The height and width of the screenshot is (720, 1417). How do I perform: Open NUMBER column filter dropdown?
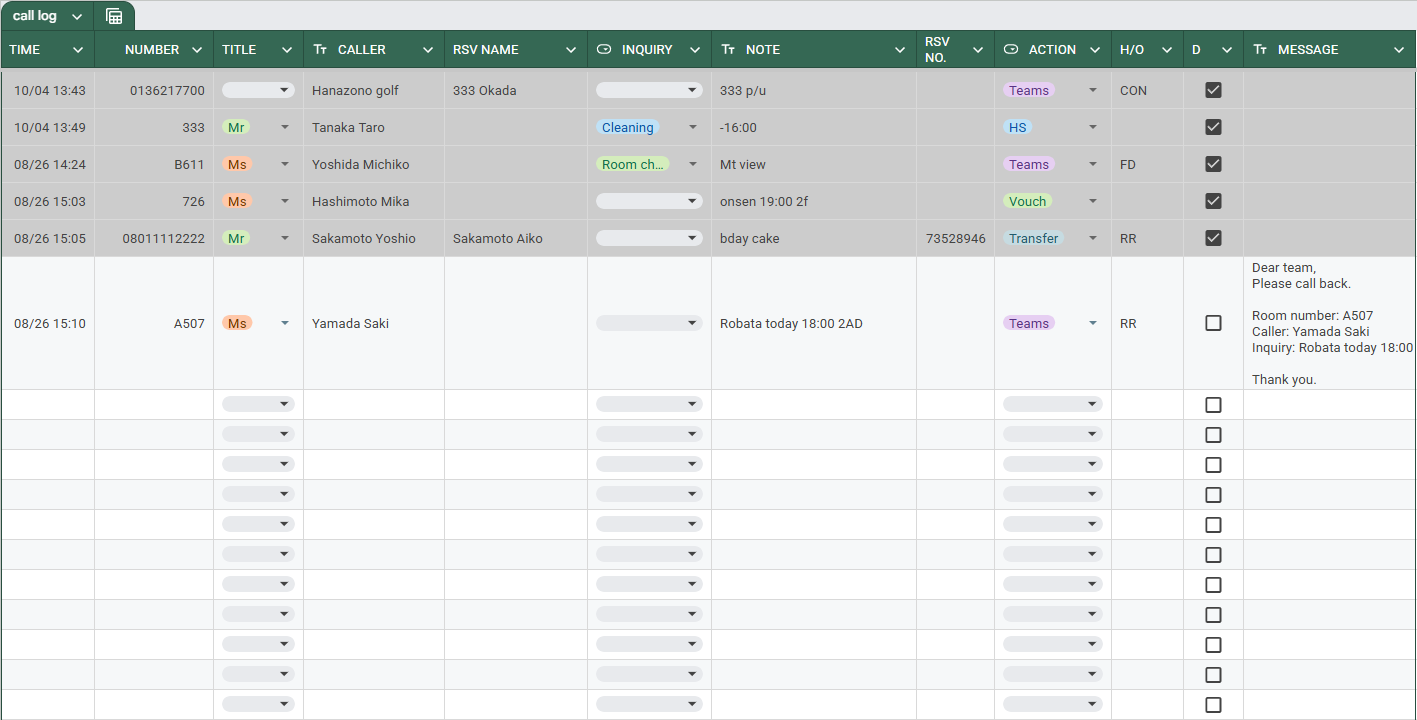click(x=197, y=50)
